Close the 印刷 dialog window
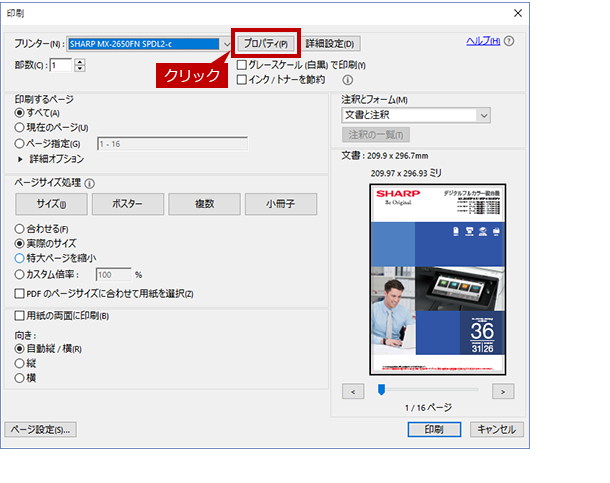The image size is (610, 483). [x=518, y=13]
